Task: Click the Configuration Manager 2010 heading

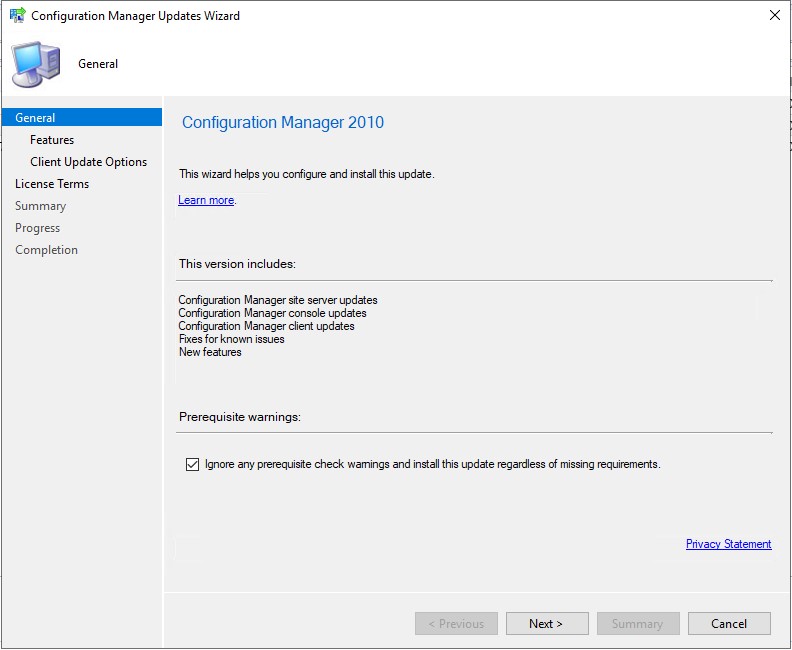Action: point(283,123)
